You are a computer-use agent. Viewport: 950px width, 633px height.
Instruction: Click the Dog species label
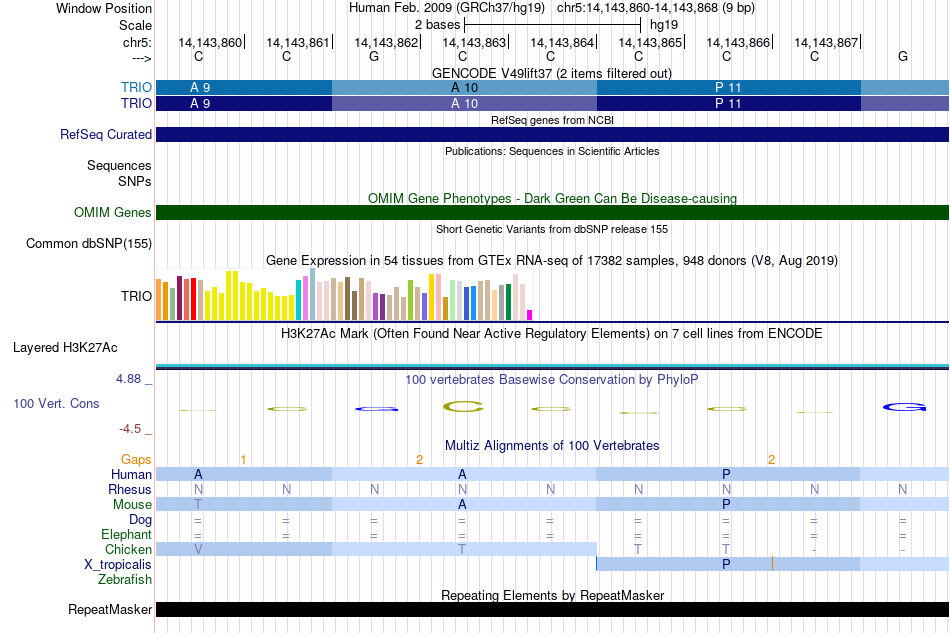click(x=140, y=520)
